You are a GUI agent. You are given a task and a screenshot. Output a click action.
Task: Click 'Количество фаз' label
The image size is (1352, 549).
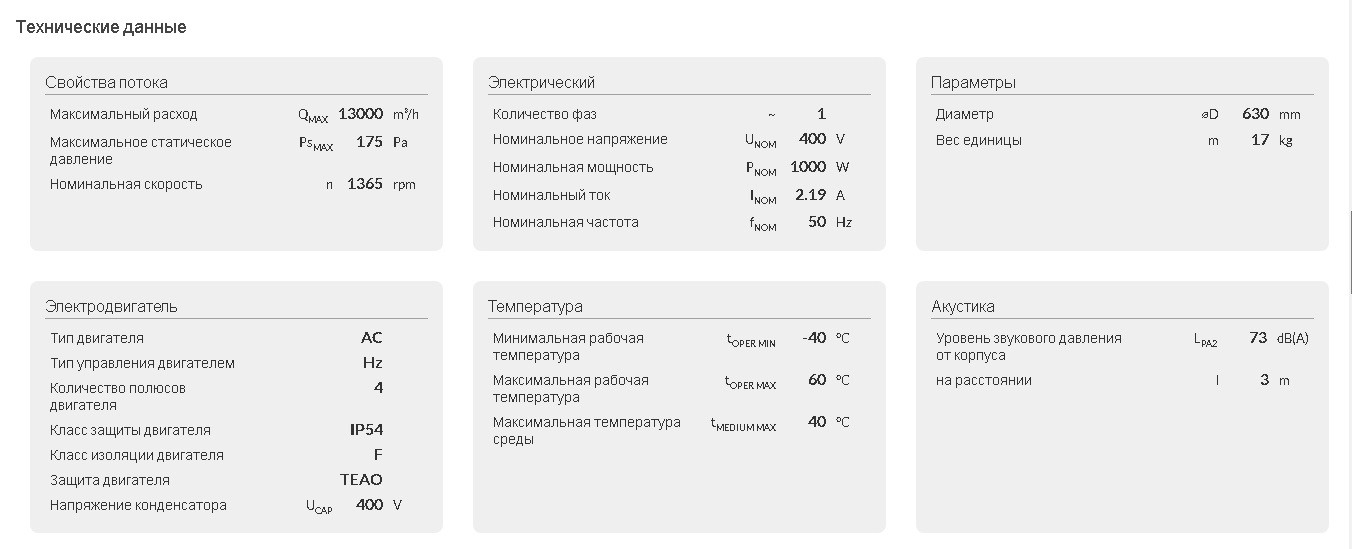545,114
